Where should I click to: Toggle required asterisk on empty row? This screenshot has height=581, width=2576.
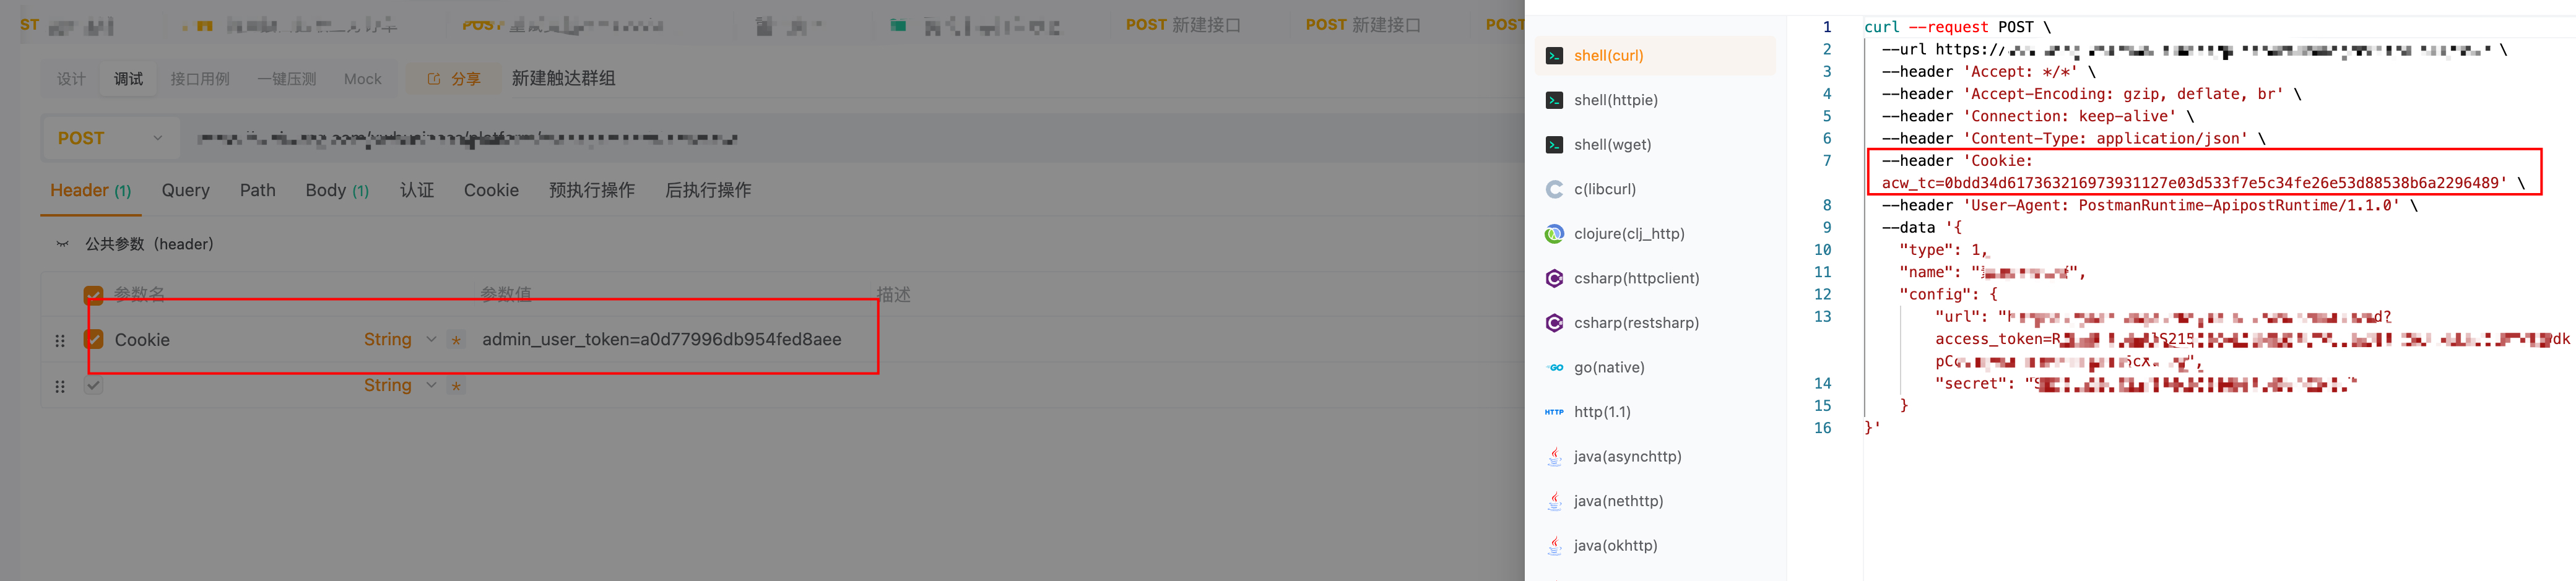tap(456, 386)
